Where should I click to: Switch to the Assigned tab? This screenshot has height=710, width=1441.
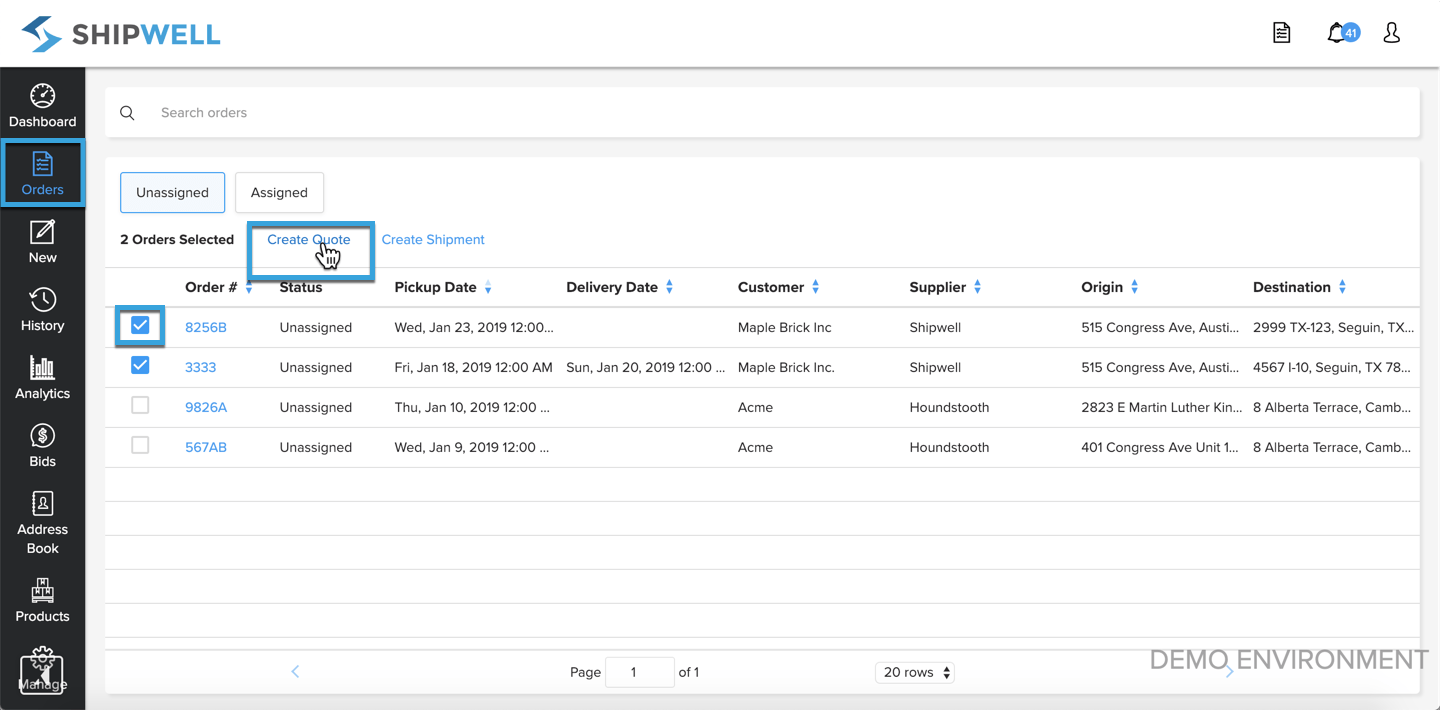pyautogui.click(x=279, y=192)
